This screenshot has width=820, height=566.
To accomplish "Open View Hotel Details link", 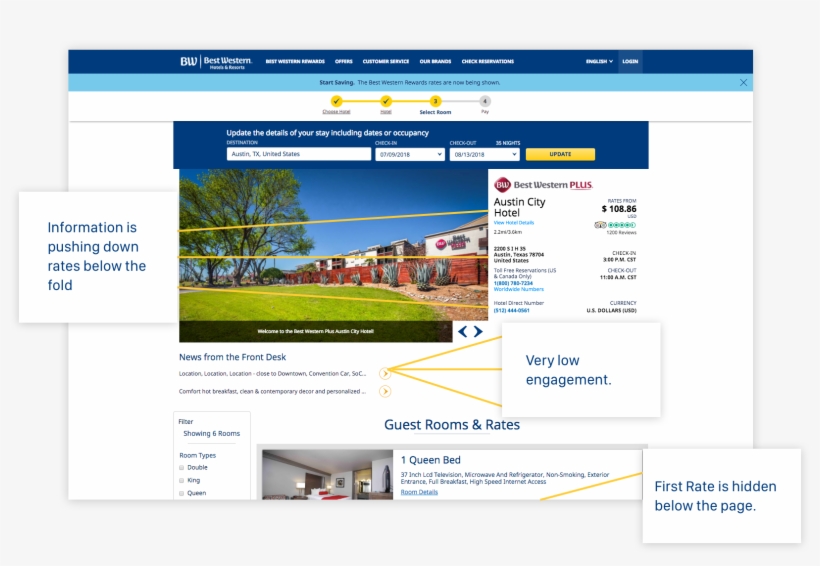I will [514, 223].
